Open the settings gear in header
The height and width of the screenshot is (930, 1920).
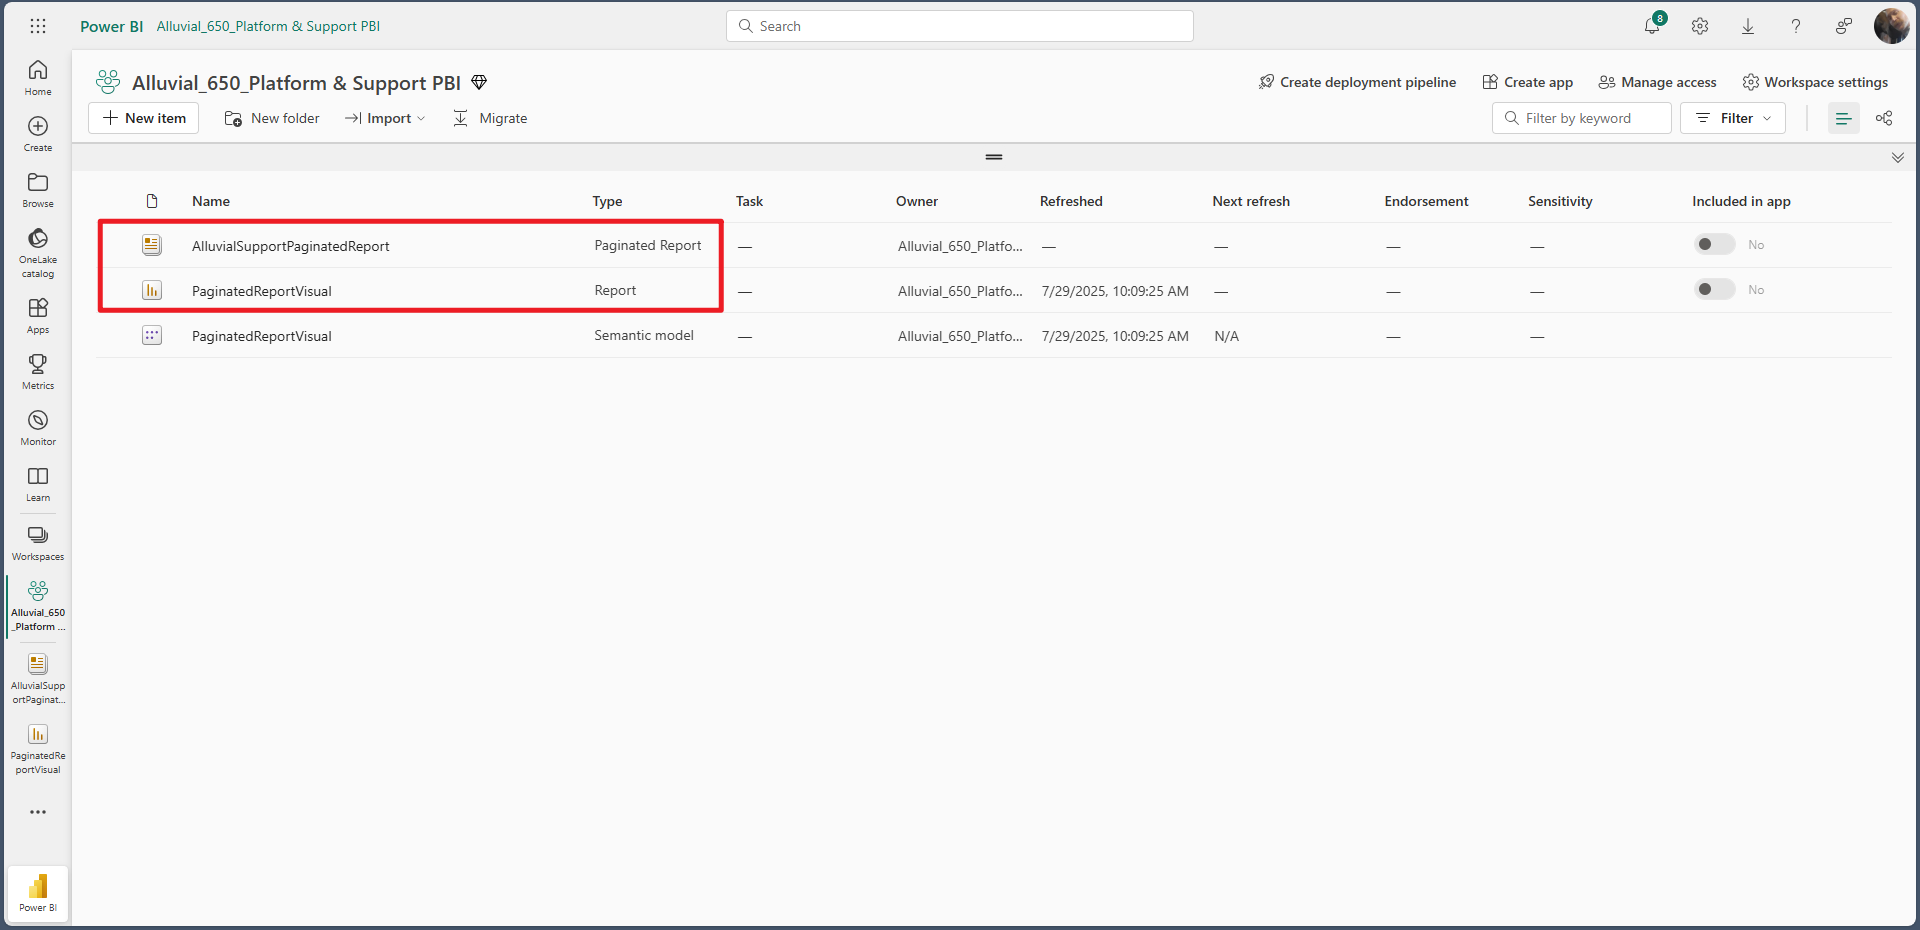click(x=1700, y=27)
